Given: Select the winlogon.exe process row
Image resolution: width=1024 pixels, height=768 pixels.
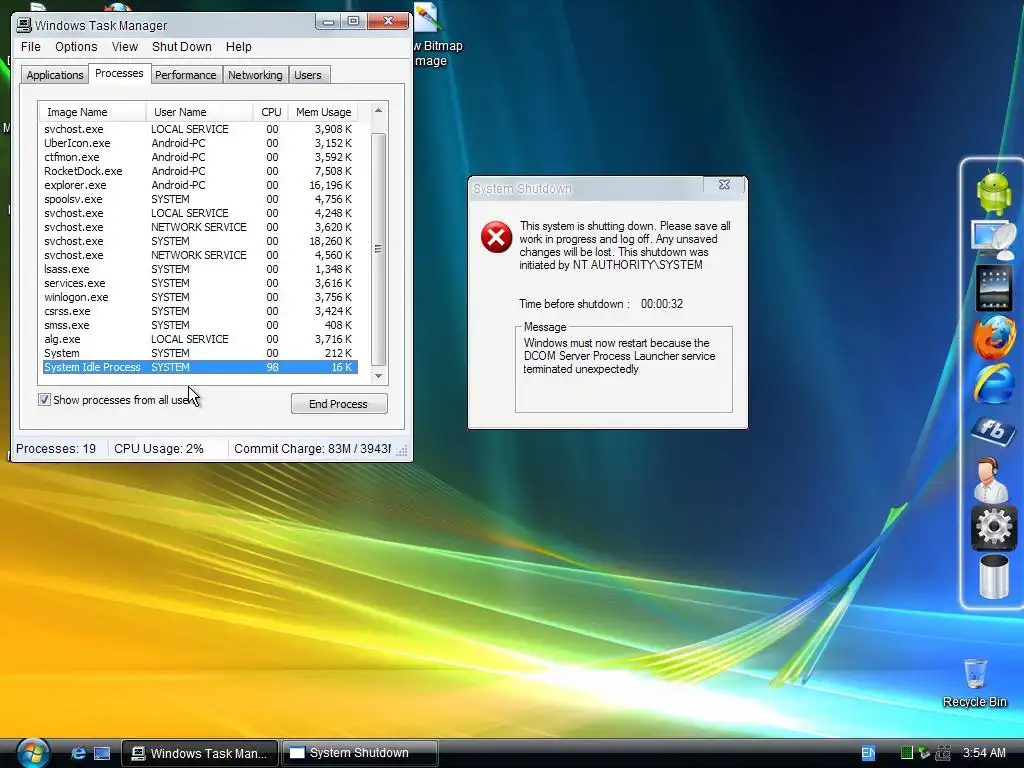Looking at the screenshot, I should point(200,297).
